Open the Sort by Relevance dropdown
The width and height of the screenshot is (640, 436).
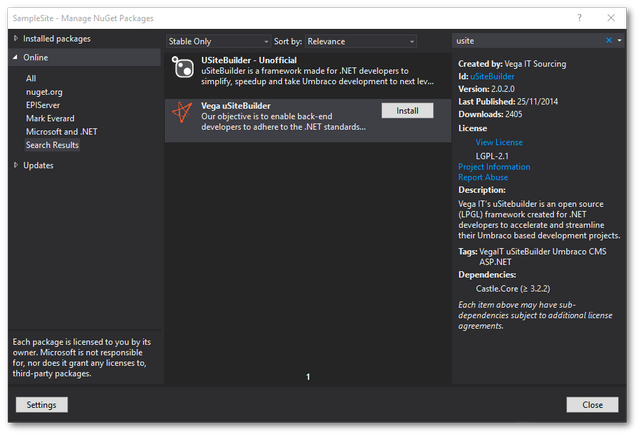pos(360,41)
